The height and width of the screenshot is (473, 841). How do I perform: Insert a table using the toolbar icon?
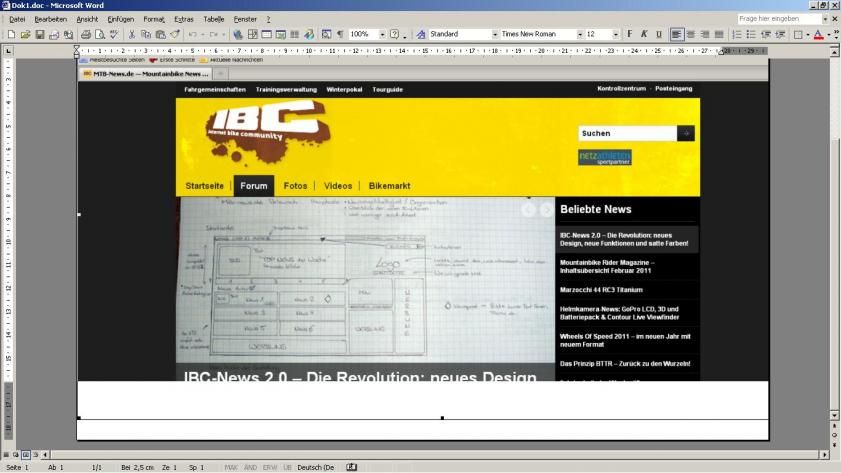coord(267,34)
